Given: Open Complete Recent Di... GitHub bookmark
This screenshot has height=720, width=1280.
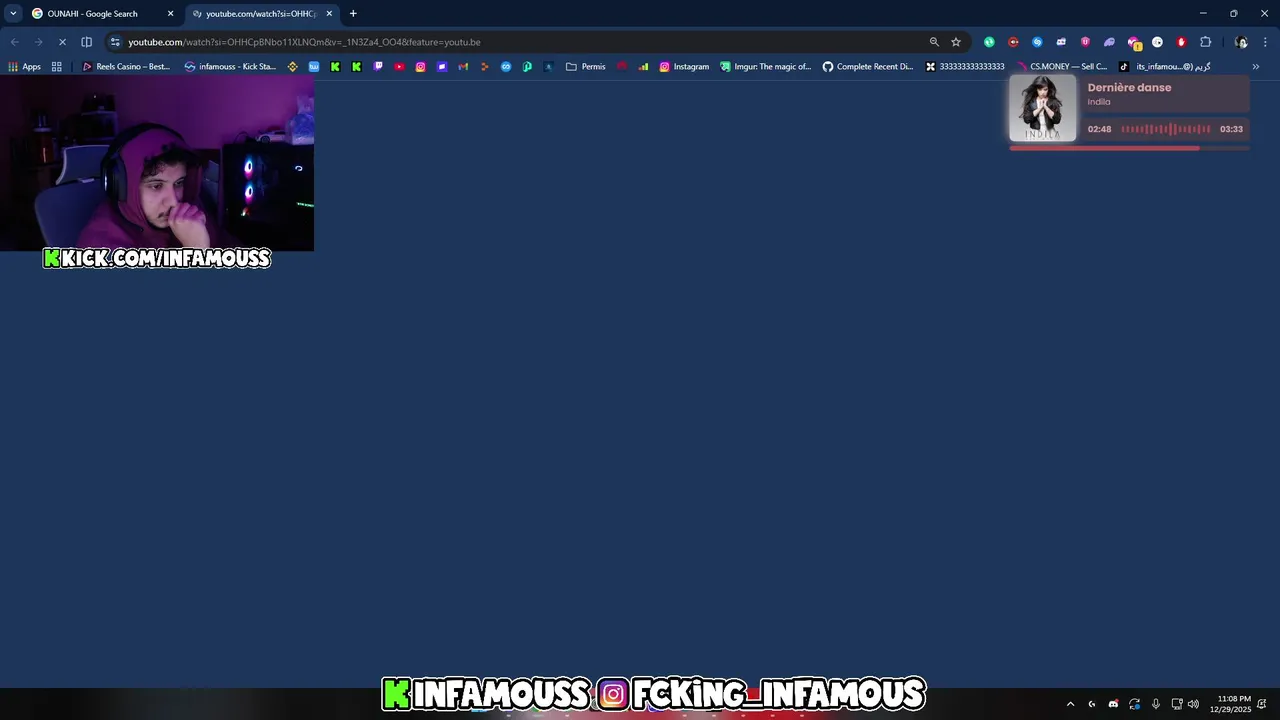Looking at the screenshot, I should pos(868,67).
